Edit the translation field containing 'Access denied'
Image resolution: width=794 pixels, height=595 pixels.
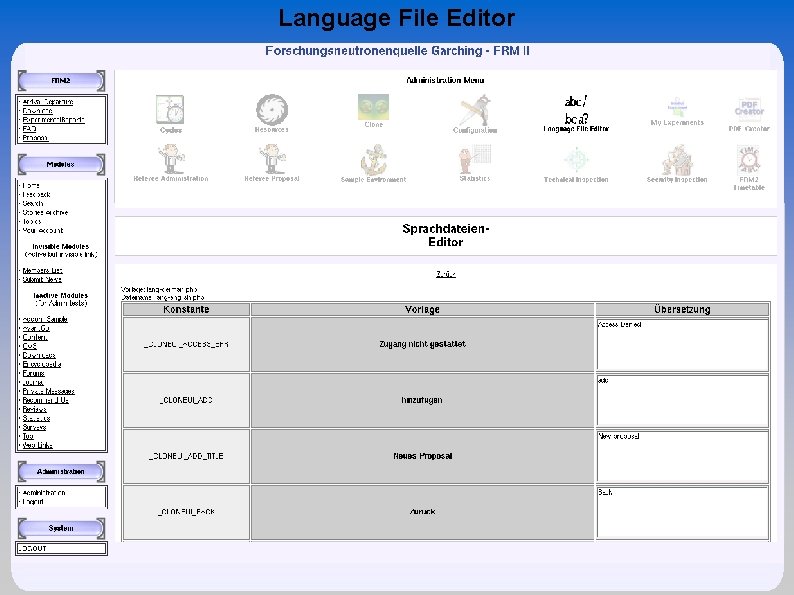point(682,344)
